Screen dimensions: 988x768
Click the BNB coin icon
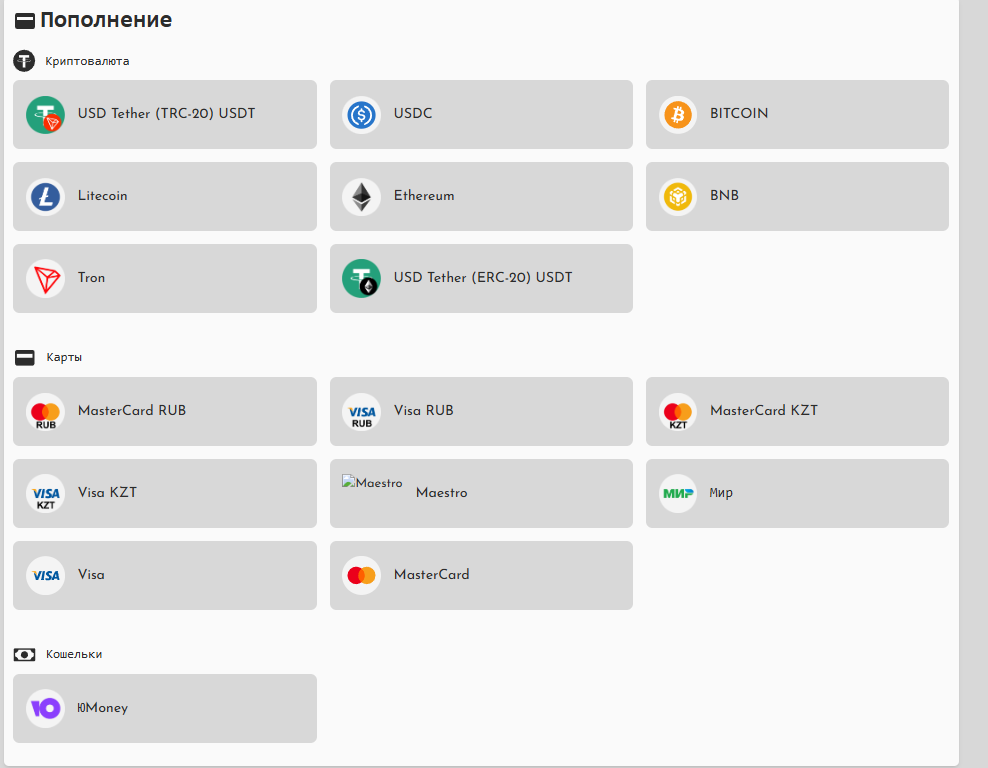click(x=678, y=197)
